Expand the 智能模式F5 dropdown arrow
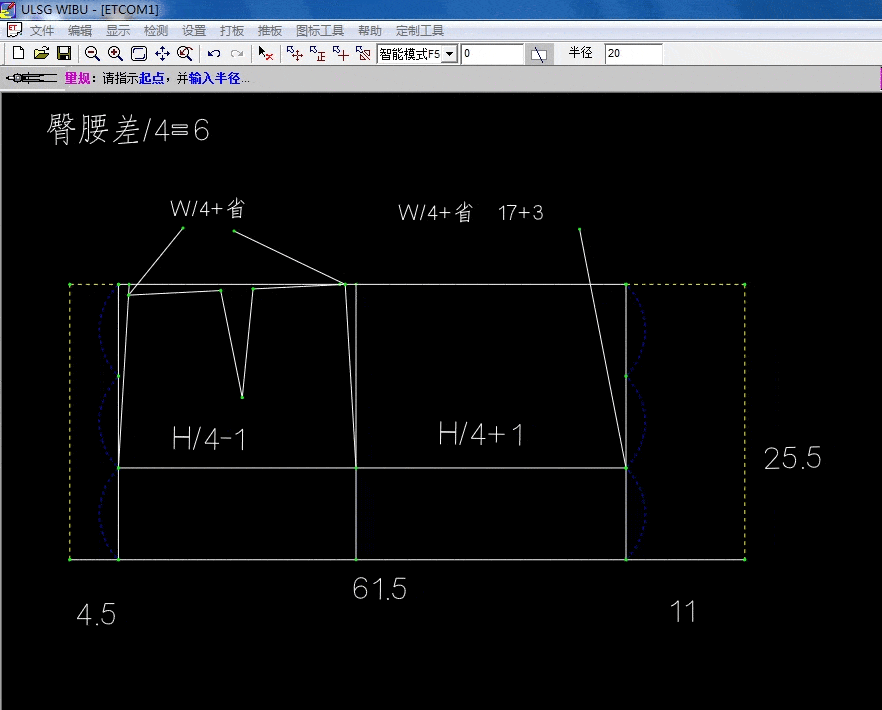Viewport: 882px width, 710px height. click(450, 54)
